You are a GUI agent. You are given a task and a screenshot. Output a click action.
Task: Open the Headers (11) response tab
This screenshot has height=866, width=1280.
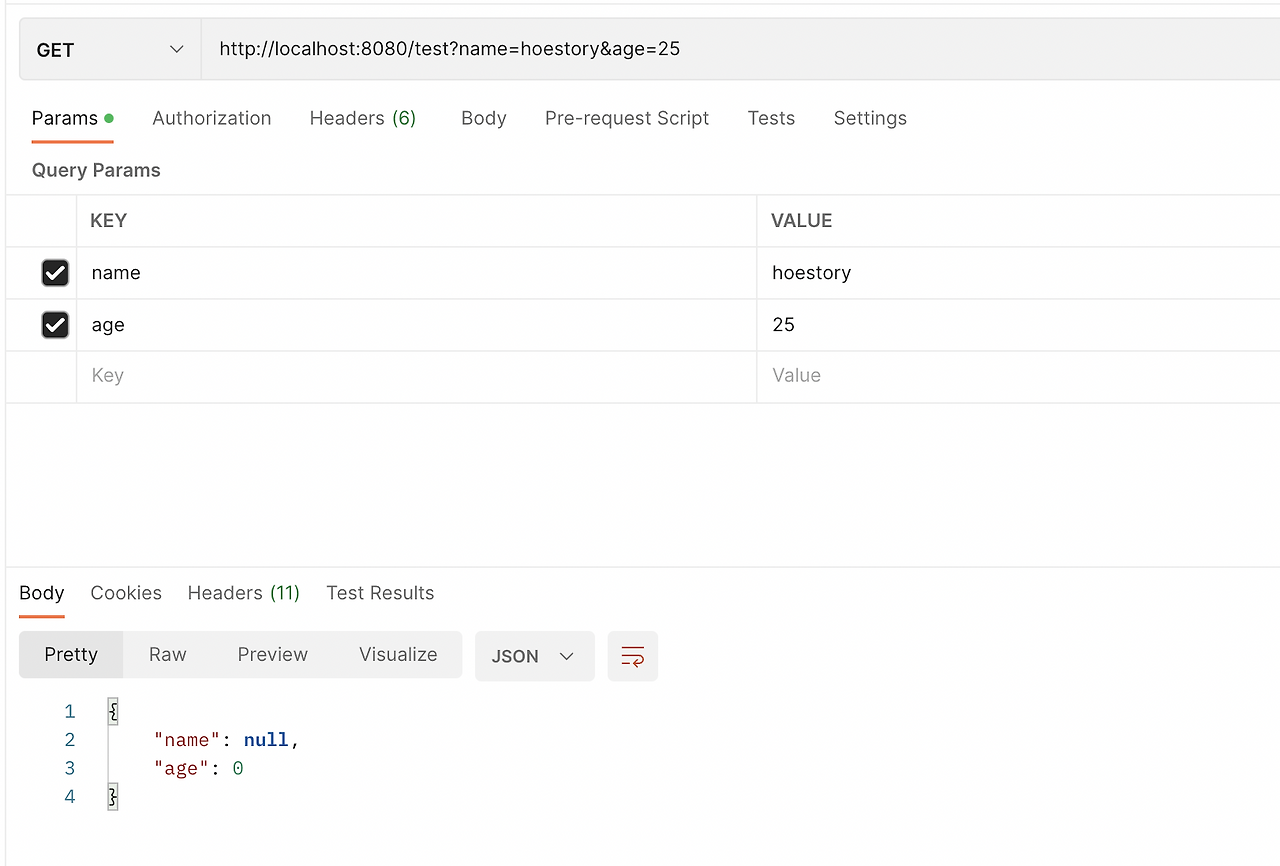[x=243, y=592]
